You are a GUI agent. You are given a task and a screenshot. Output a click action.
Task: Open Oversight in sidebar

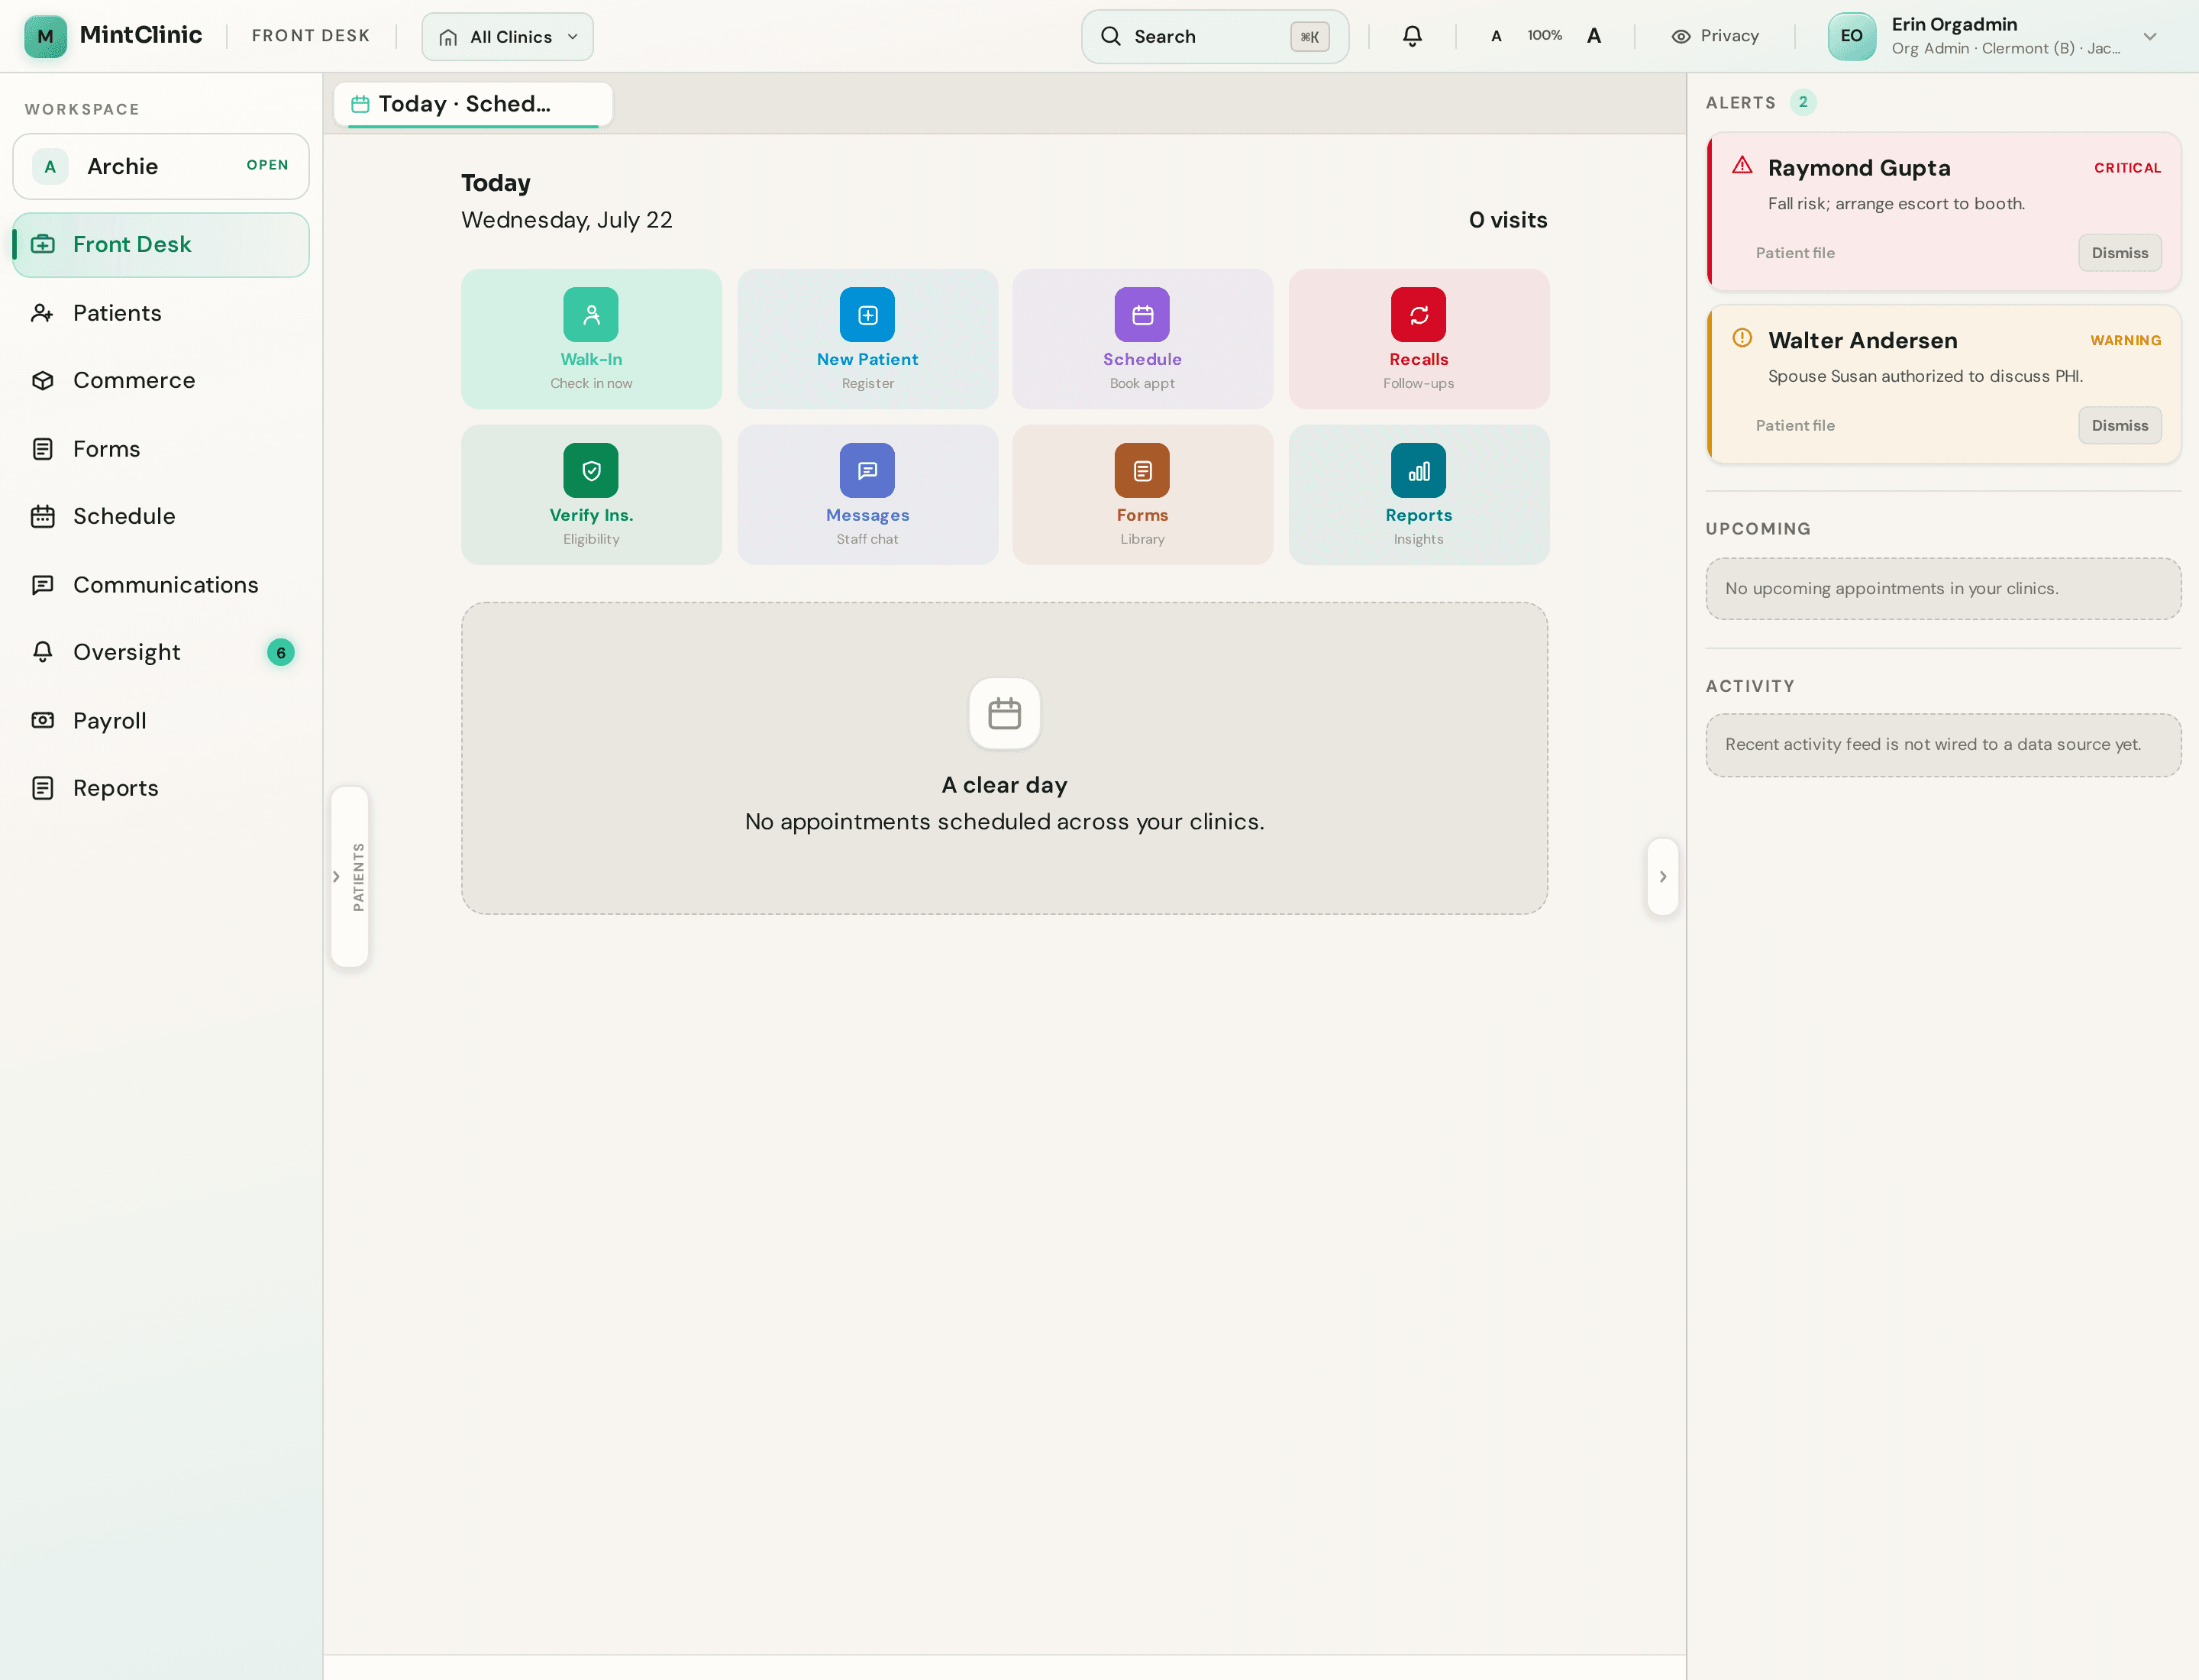pyautogui.click(x=161, y=652)
